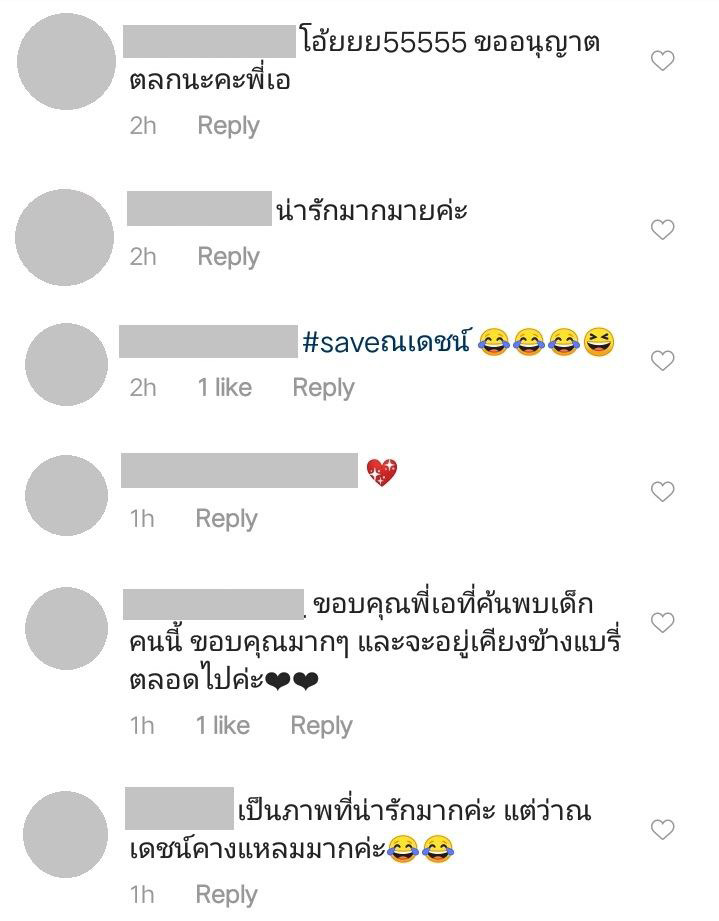Like the comment saying โอ้ยยย55555

click(663, 60)
